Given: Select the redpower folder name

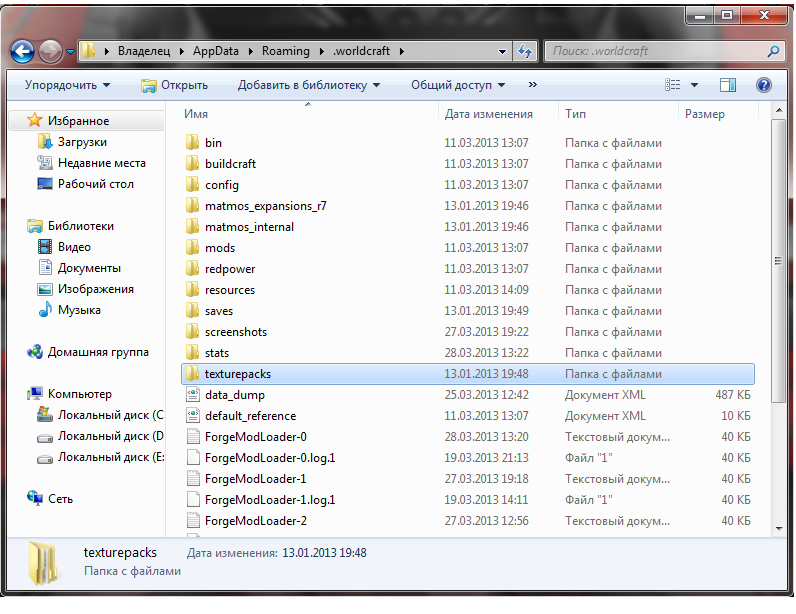Looking at the screenshot, I should click(x=230, y=269).
